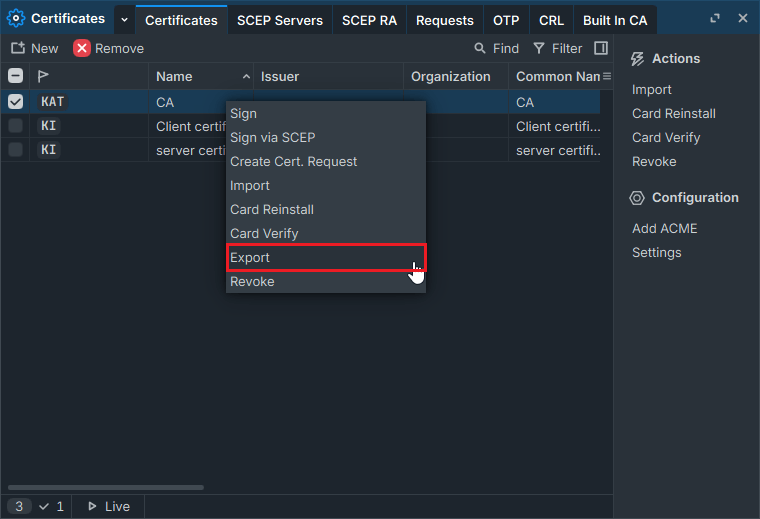Click Add ACME under Configuration
This screenshot has width=760, height=519.
click(665, 228)
